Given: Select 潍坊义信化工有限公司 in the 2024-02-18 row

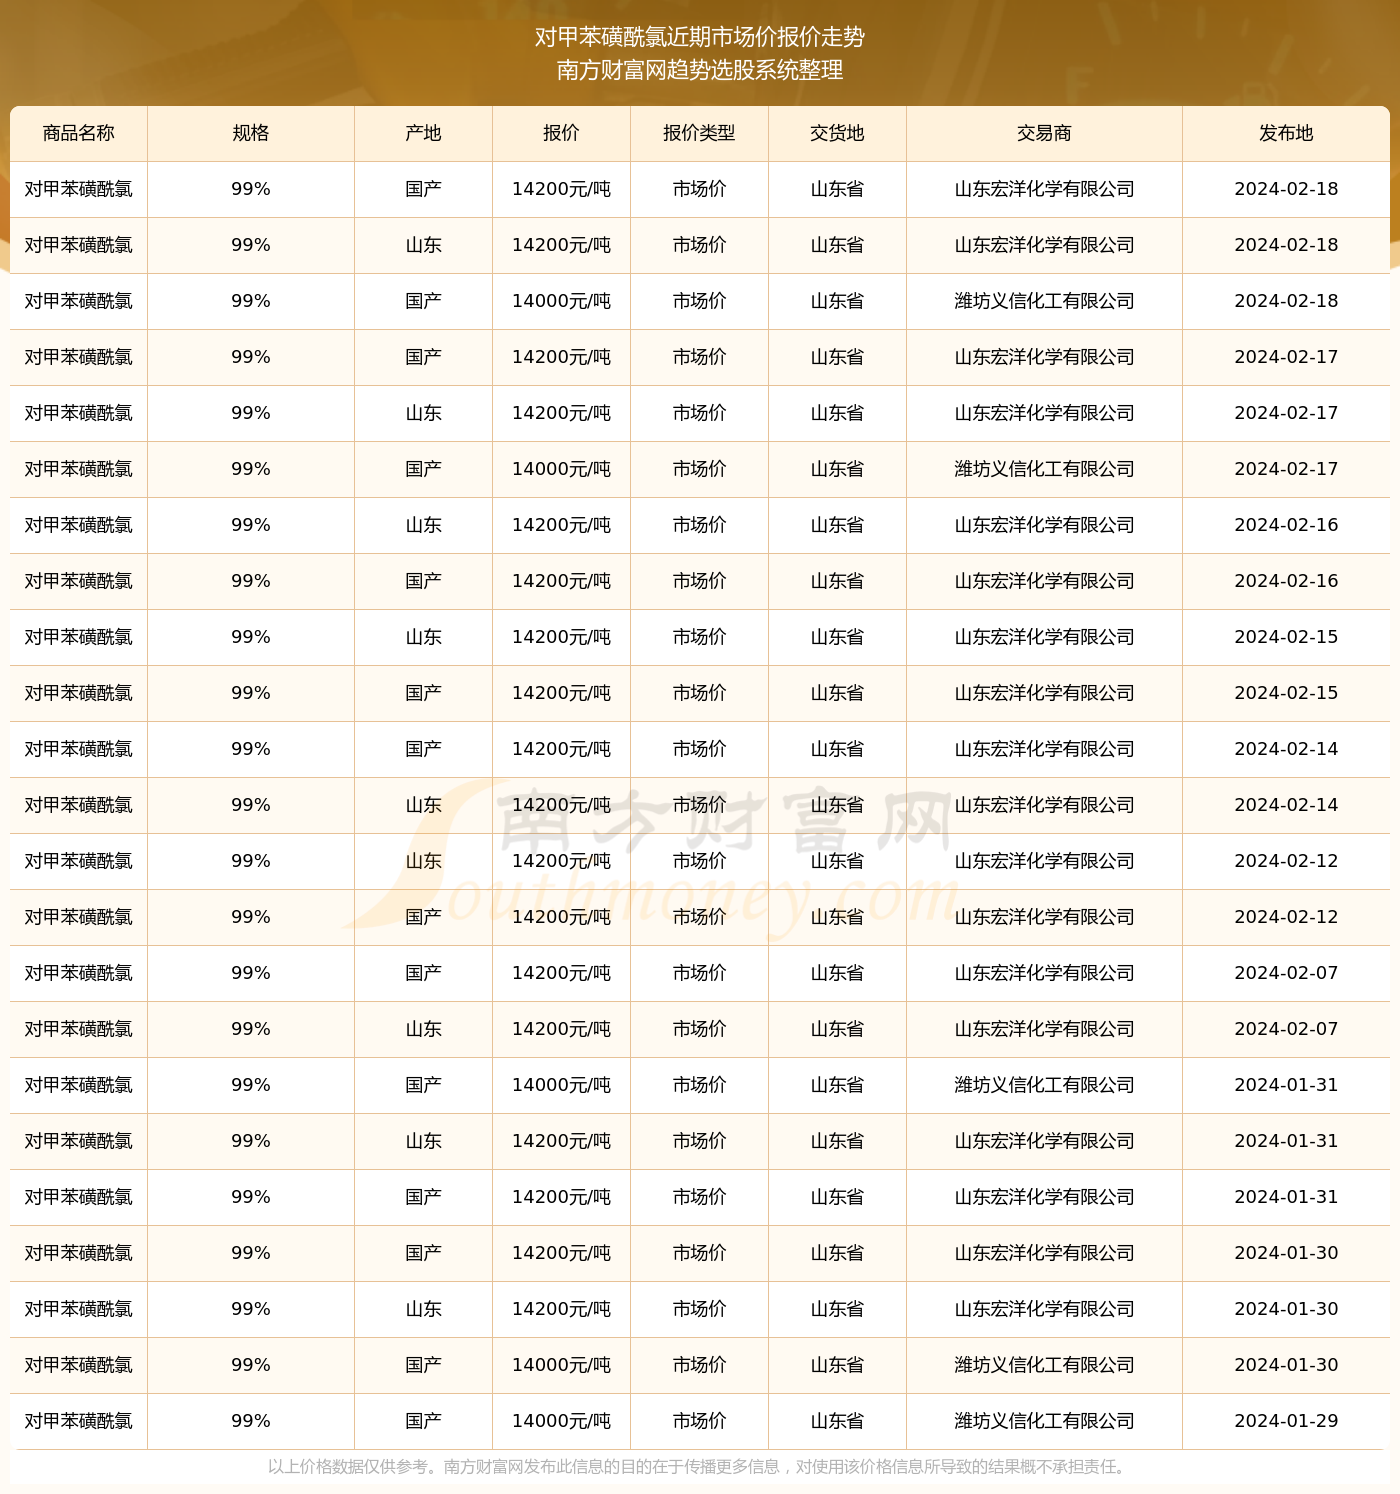Looking at the screenshot, I should click(1044, 301).
